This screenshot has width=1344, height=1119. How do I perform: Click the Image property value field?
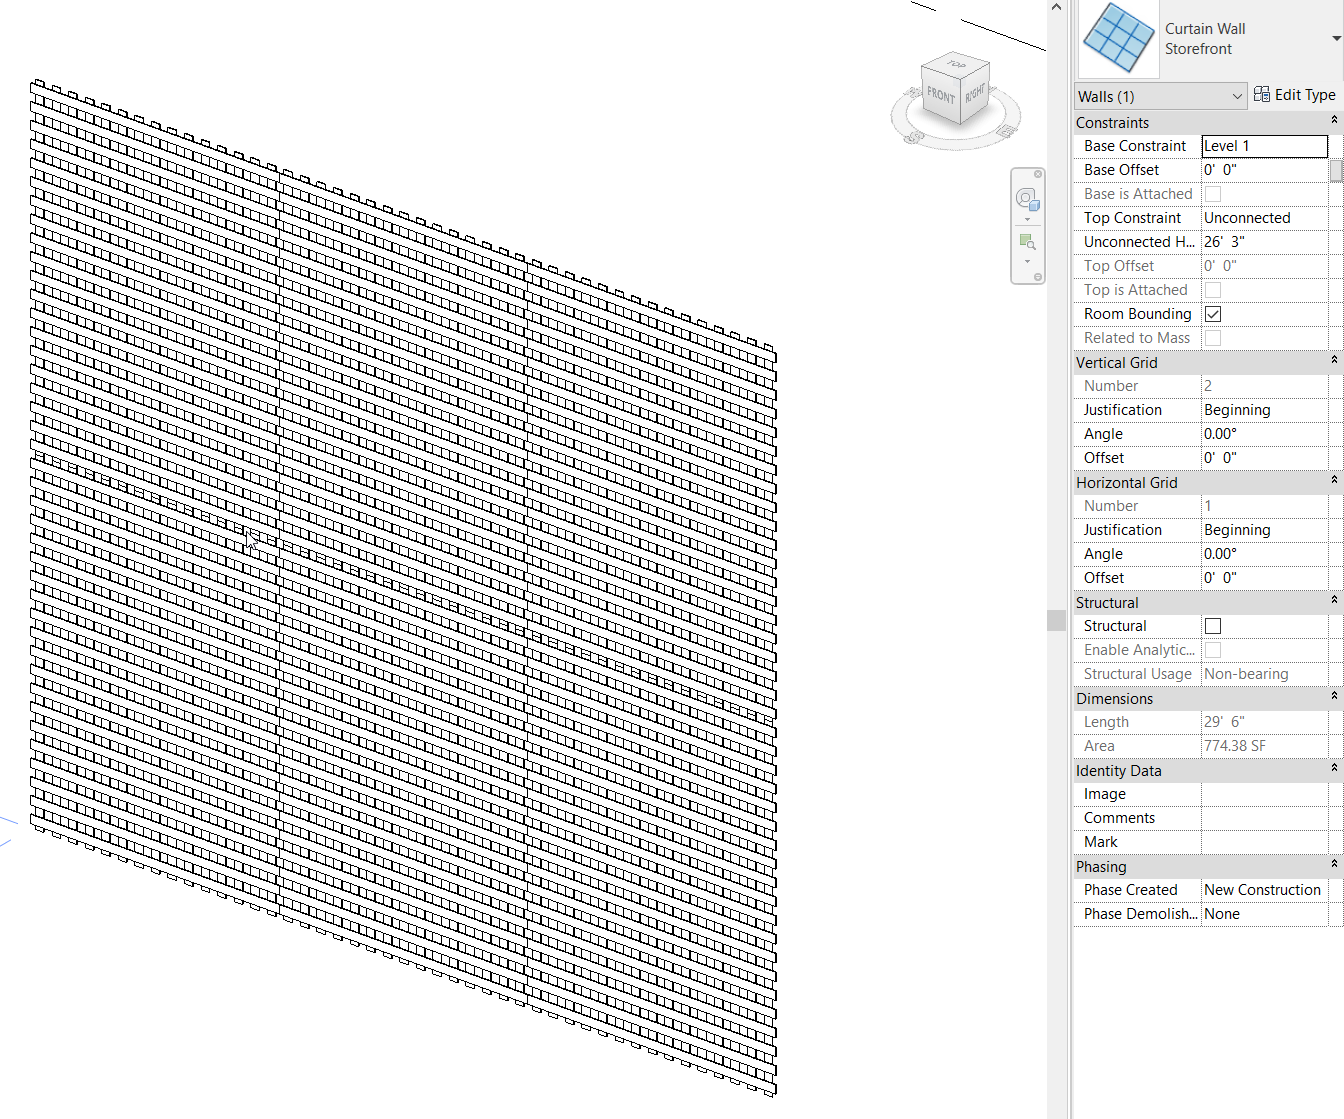(1265, 794)
